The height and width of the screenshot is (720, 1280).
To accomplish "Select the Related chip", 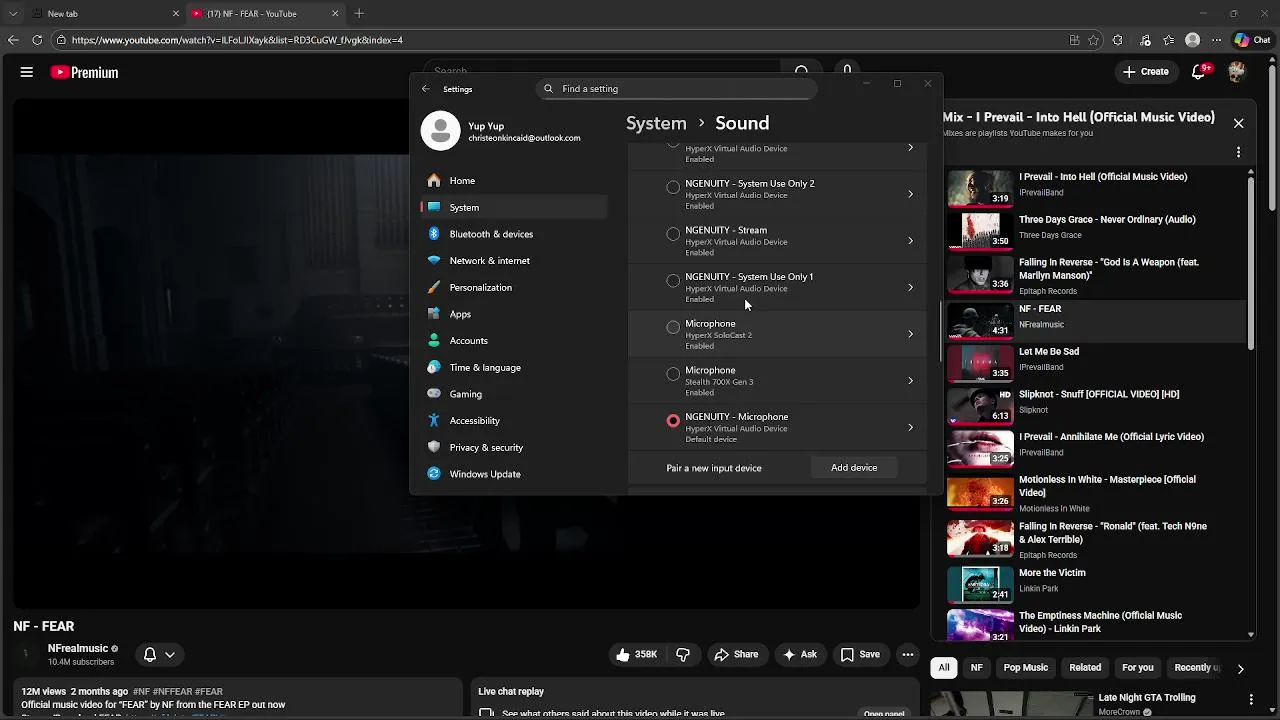I will tap(1085, 668).
